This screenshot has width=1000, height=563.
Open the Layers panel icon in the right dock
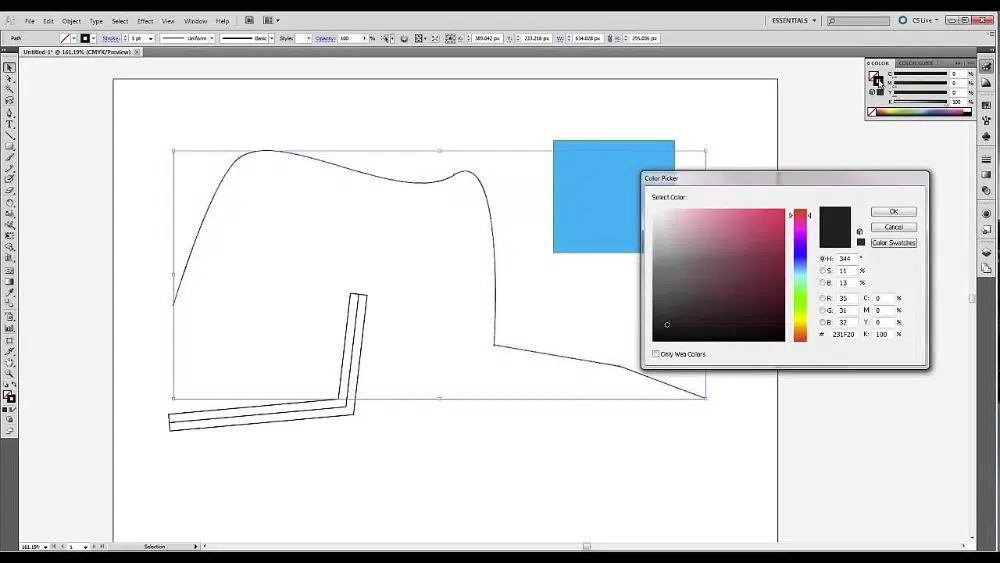click(x=986, y=253)
